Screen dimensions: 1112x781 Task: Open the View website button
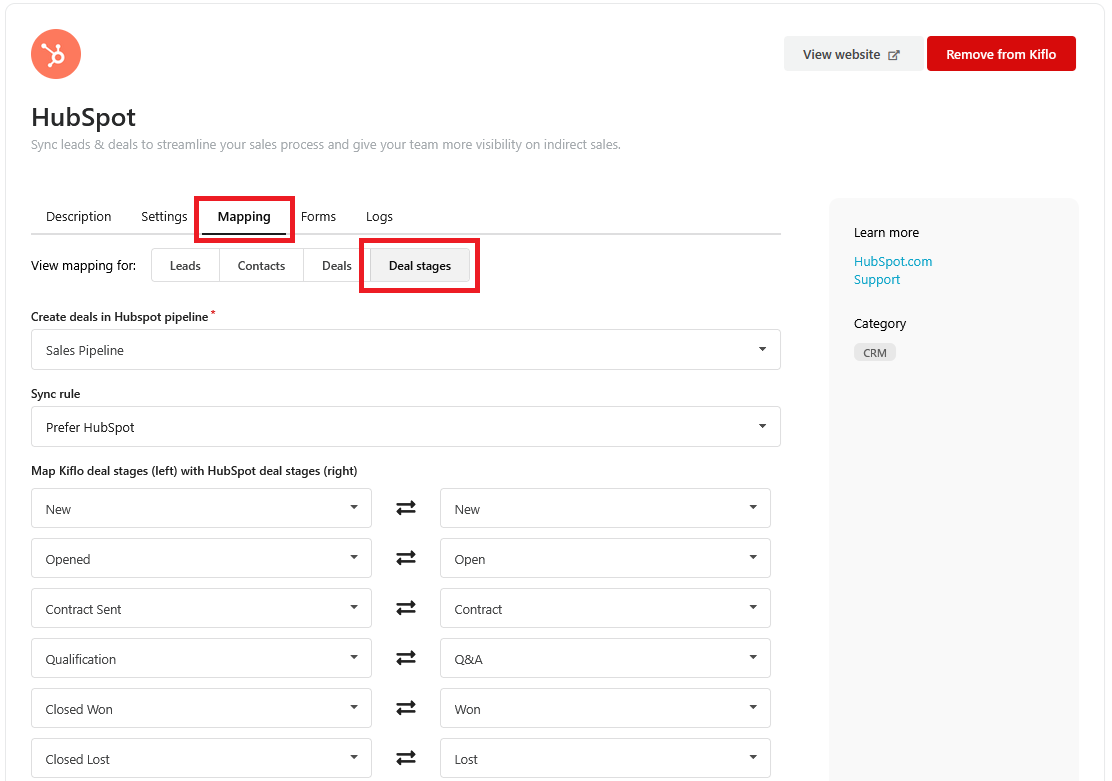pyautogui.click(x=853, y=54)
